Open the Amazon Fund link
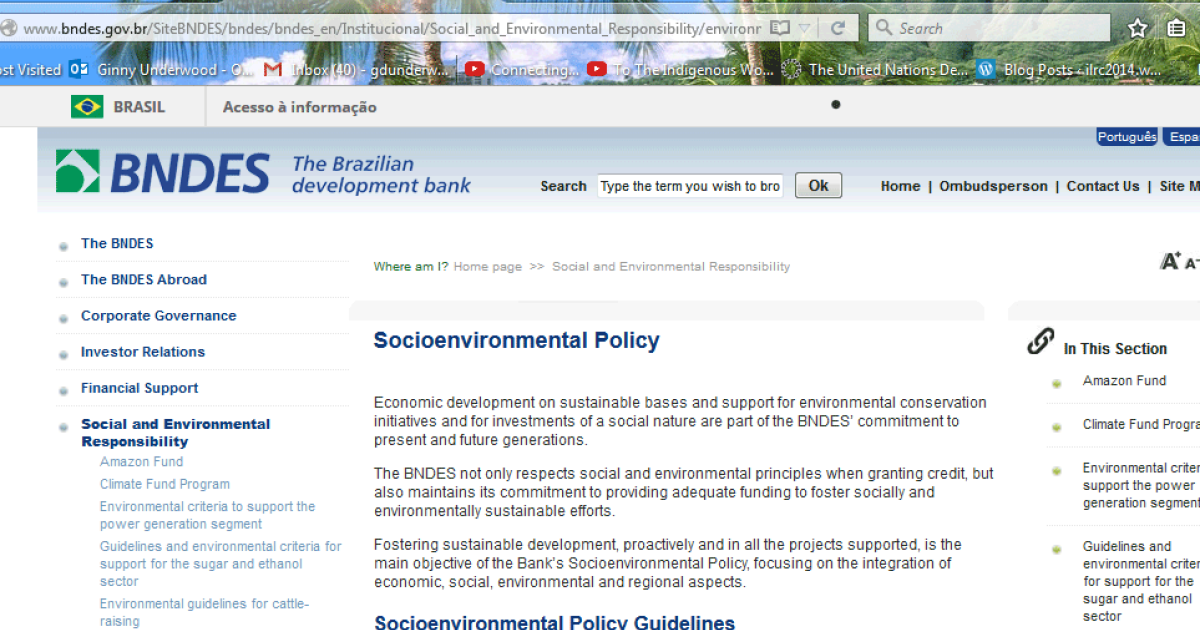 coord(140,462)
